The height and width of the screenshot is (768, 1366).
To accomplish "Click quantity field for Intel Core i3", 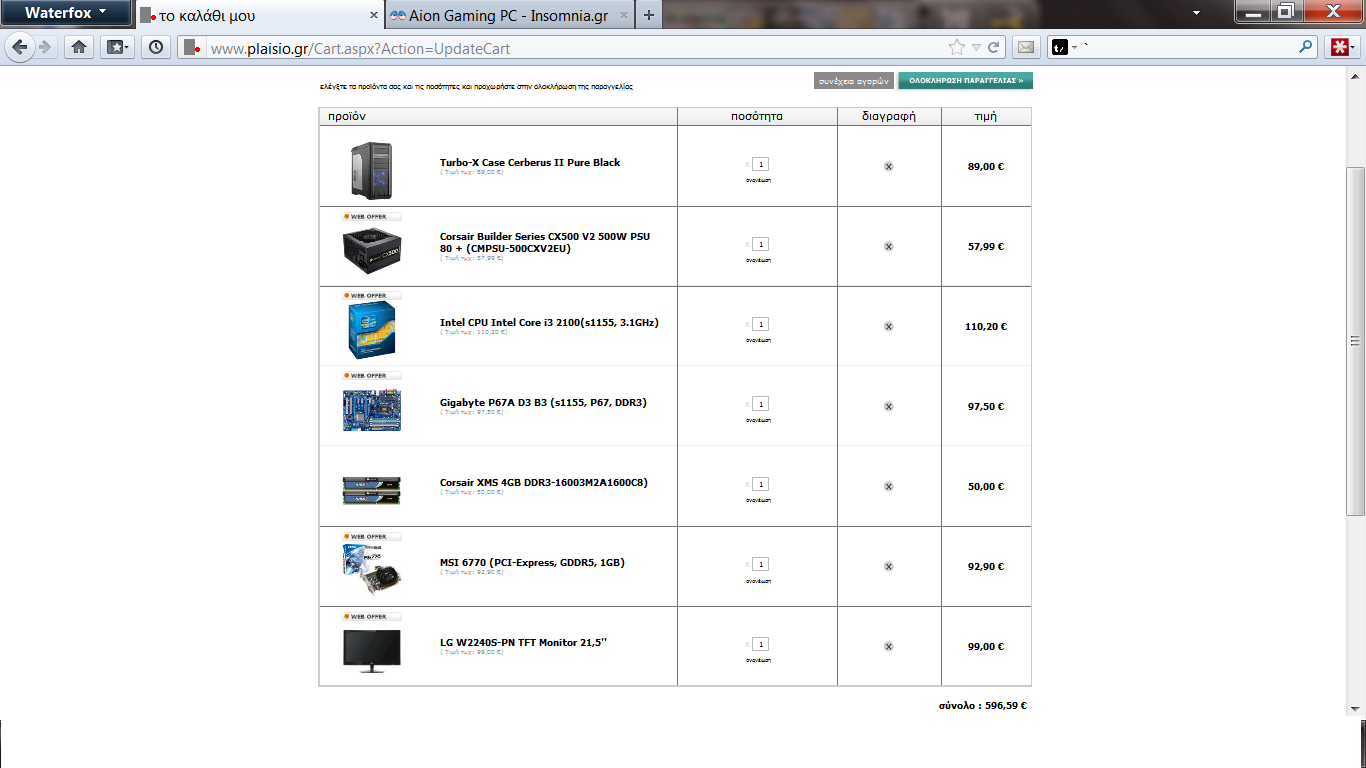I will pos(761,324).
